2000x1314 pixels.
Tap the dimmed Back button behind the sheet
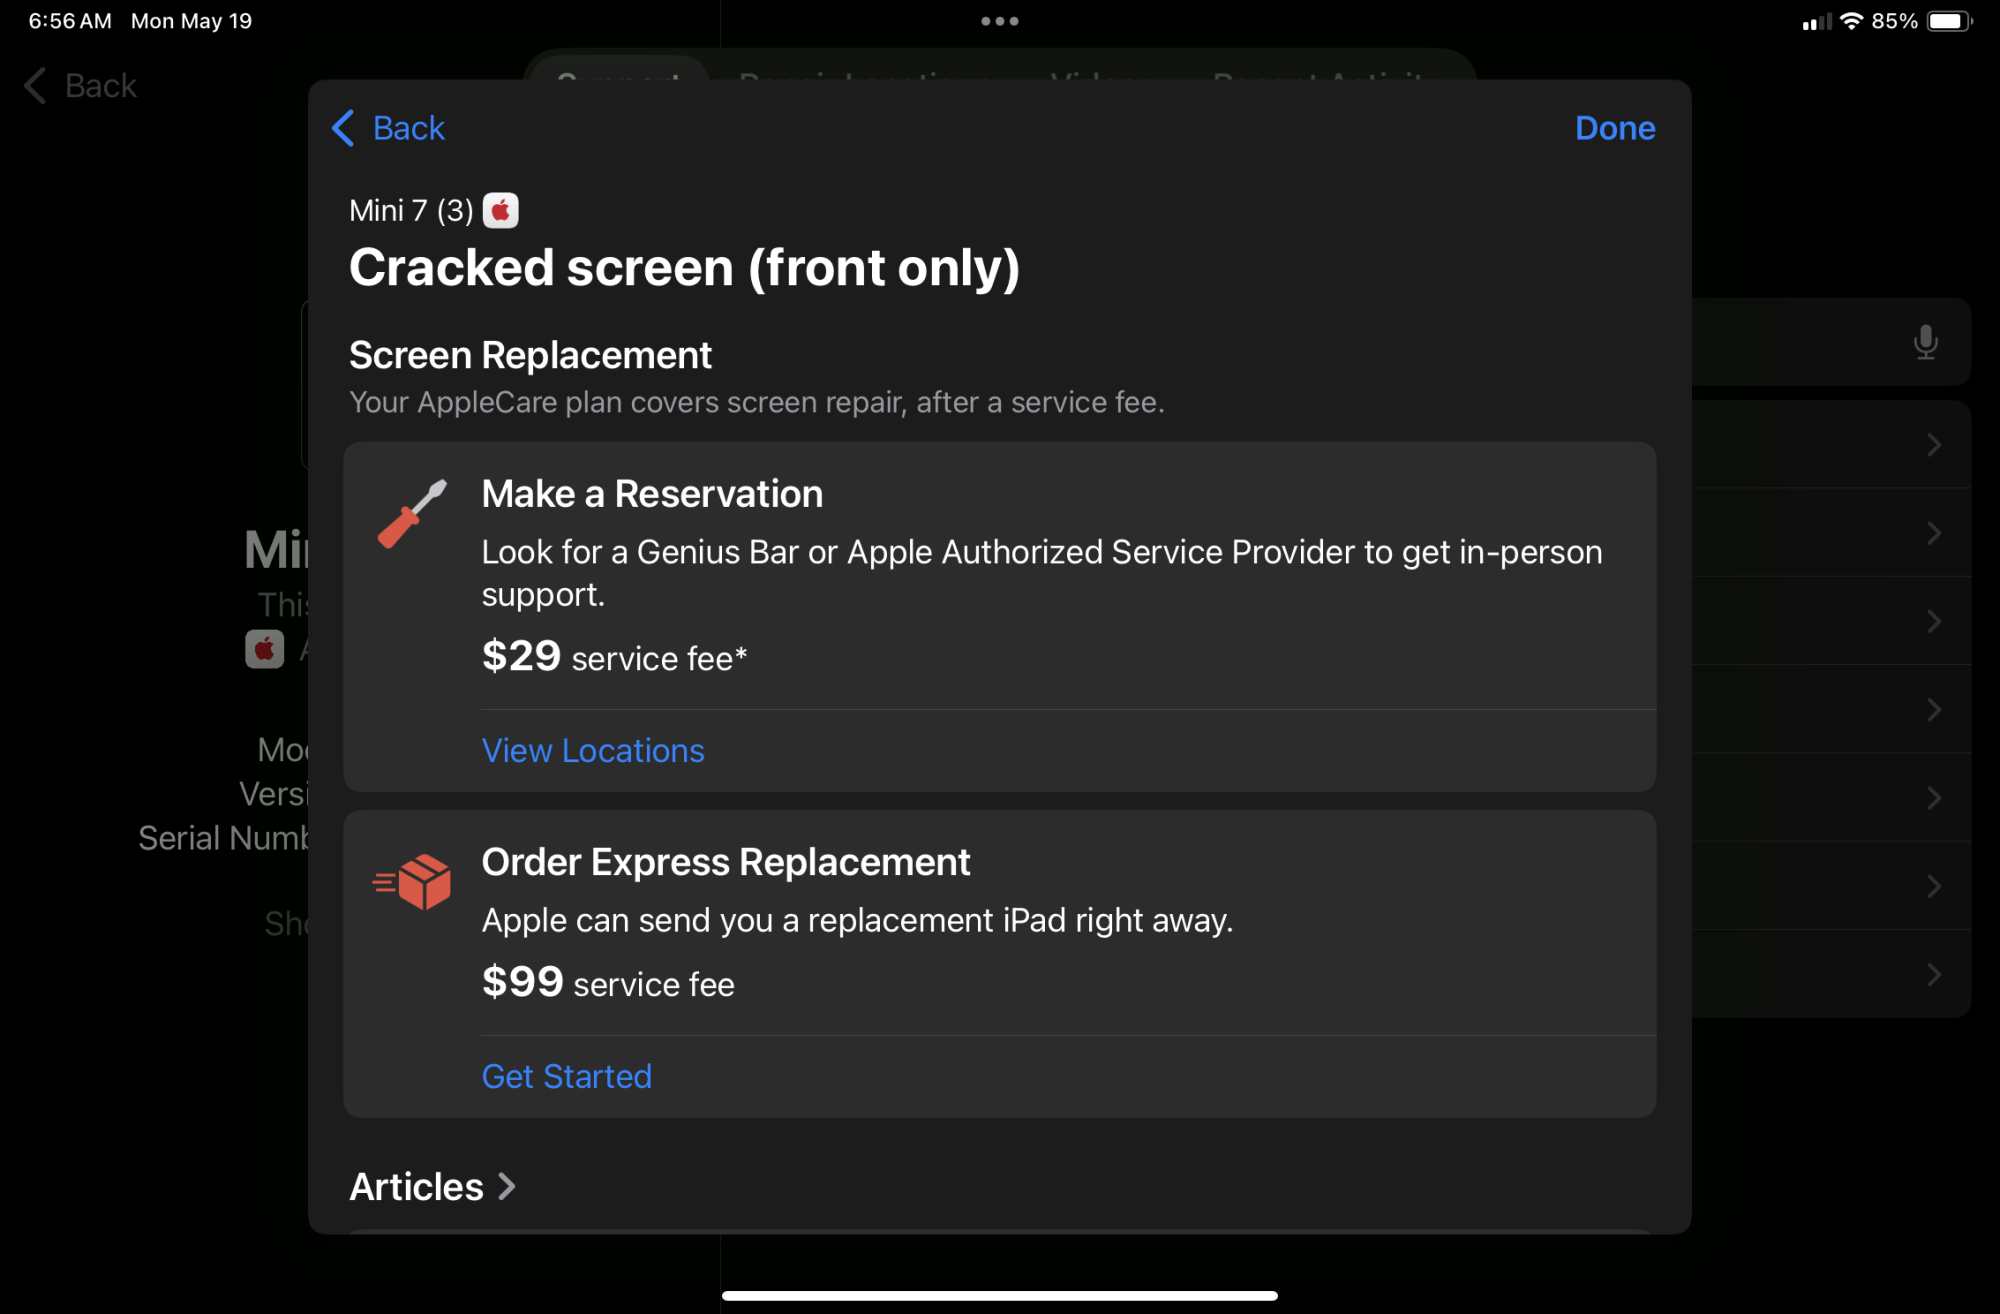pos(81,86)
